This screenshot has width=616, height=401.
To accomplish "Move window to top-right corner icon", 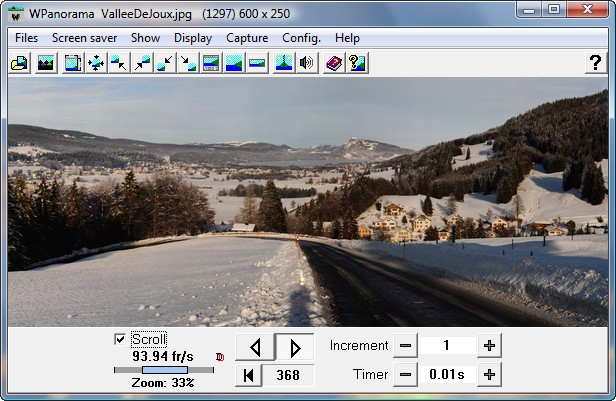I will click(x=142, y=63).
